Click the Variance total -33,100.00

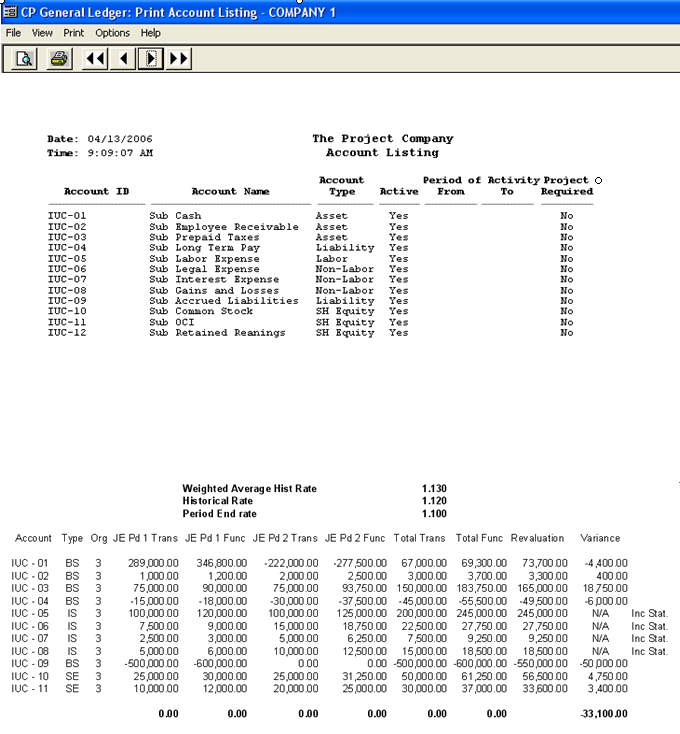pos(604,714)
